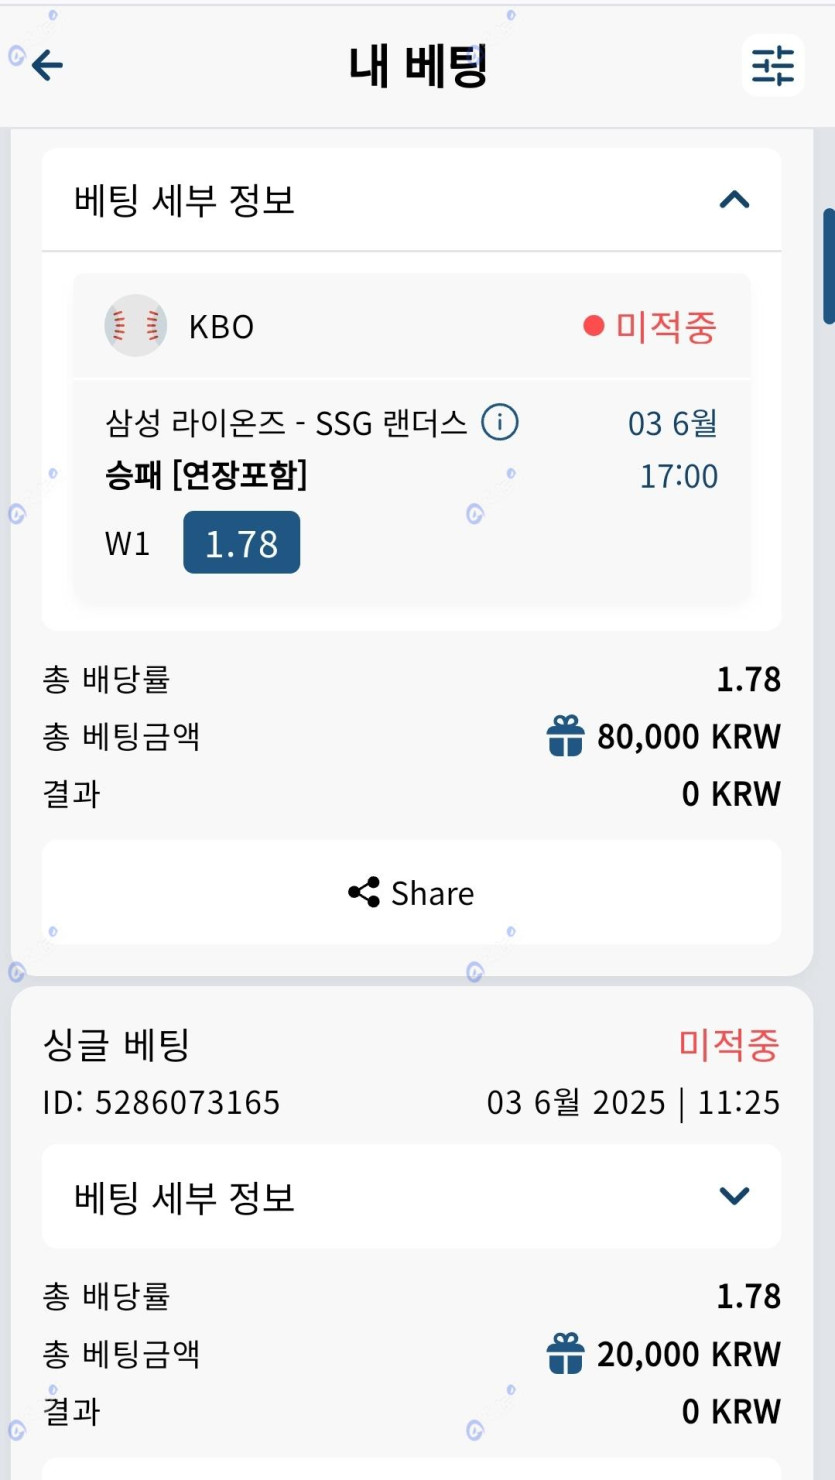Click the vertical scrollbar thumb
835x1480 pixels.
(x=828, y=265)
